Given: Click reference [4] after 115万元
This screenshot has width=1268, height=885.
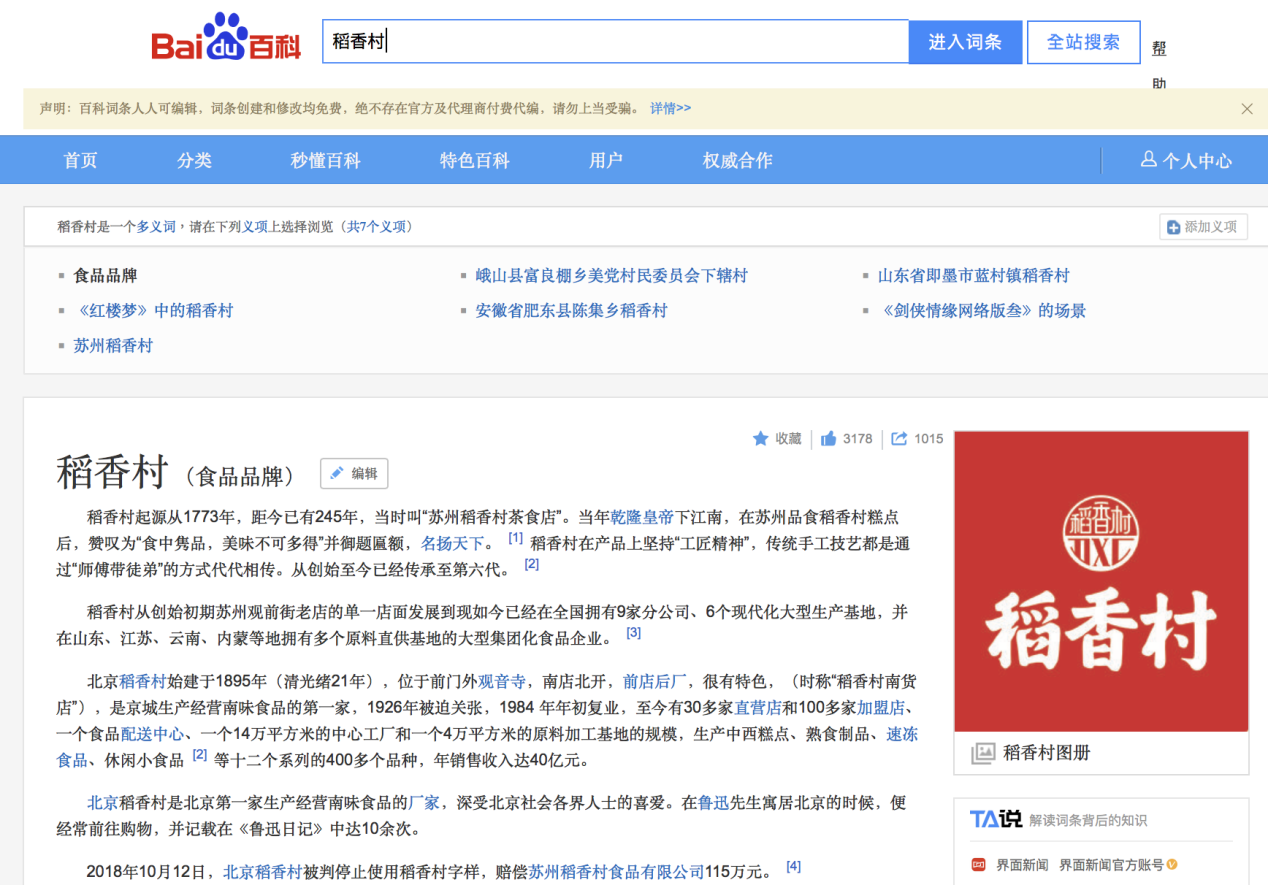Looking at the screenshot, I should pos(794,866).
